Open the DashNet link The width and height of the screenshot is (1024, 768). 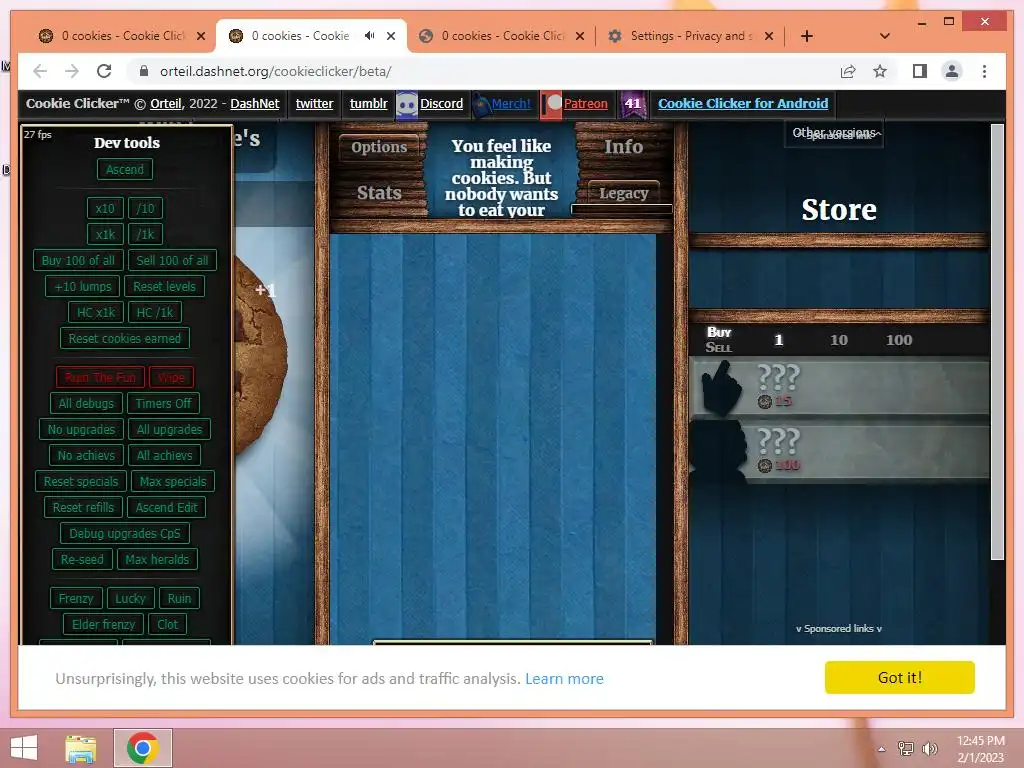pyautogui.click(x=255, y=103)
